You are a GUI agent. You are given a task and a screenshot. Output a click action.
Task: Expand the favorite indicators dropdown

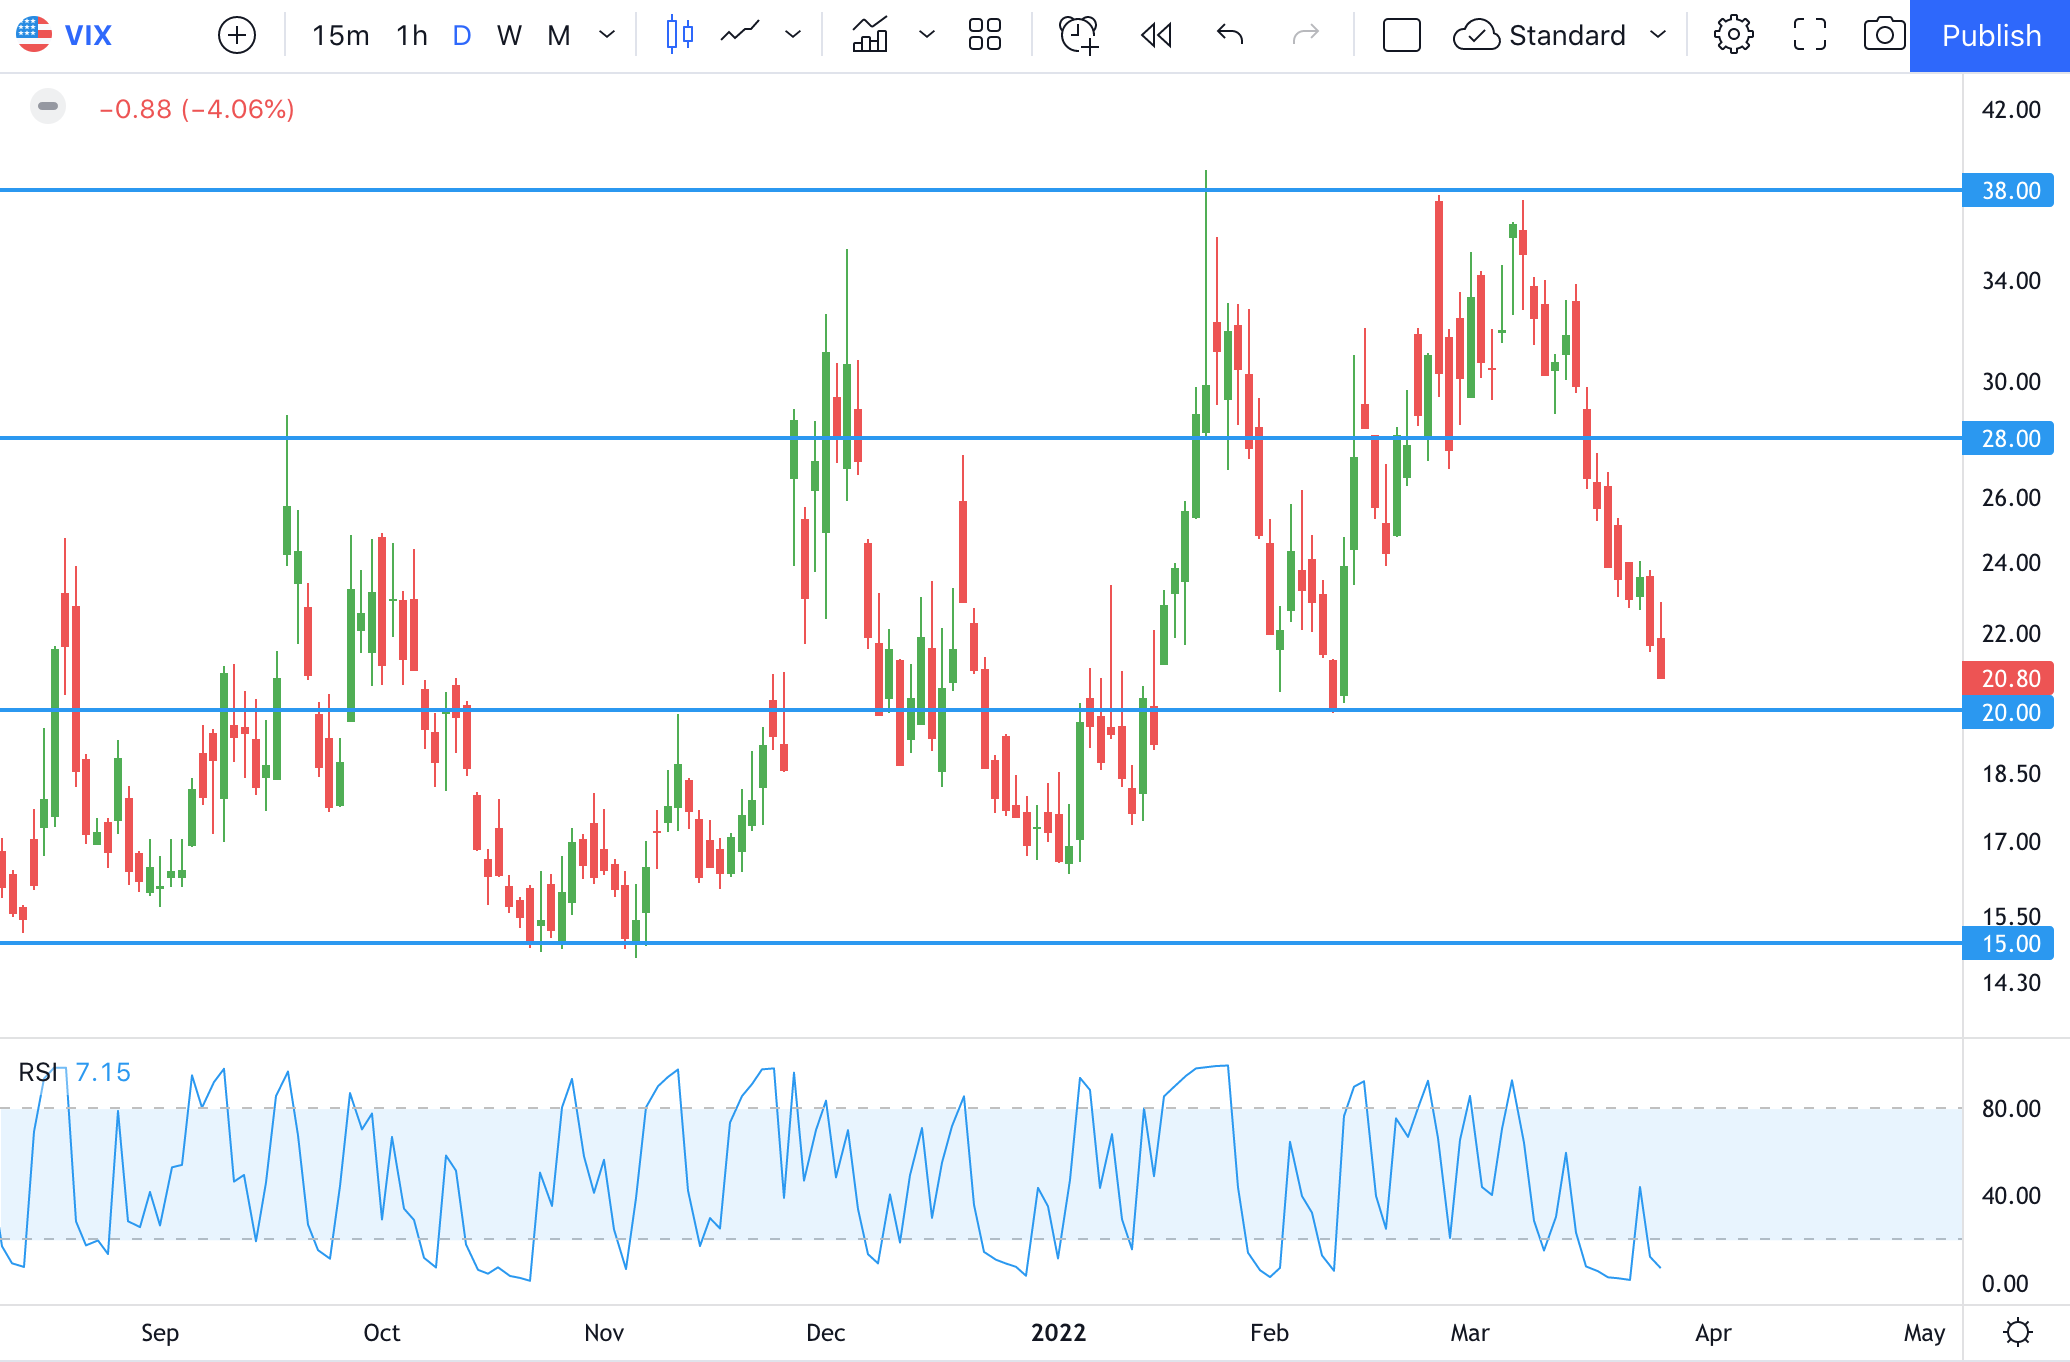pos(927,36)
